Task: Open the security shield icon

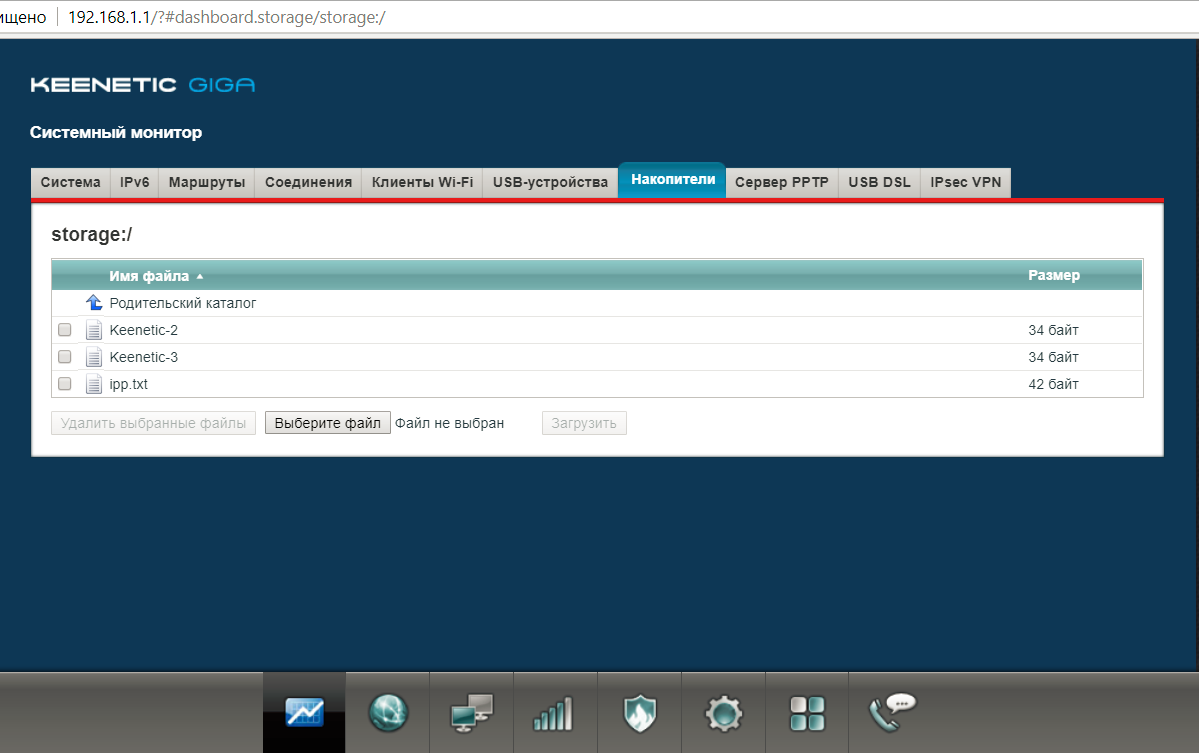Action: [639, 712]
